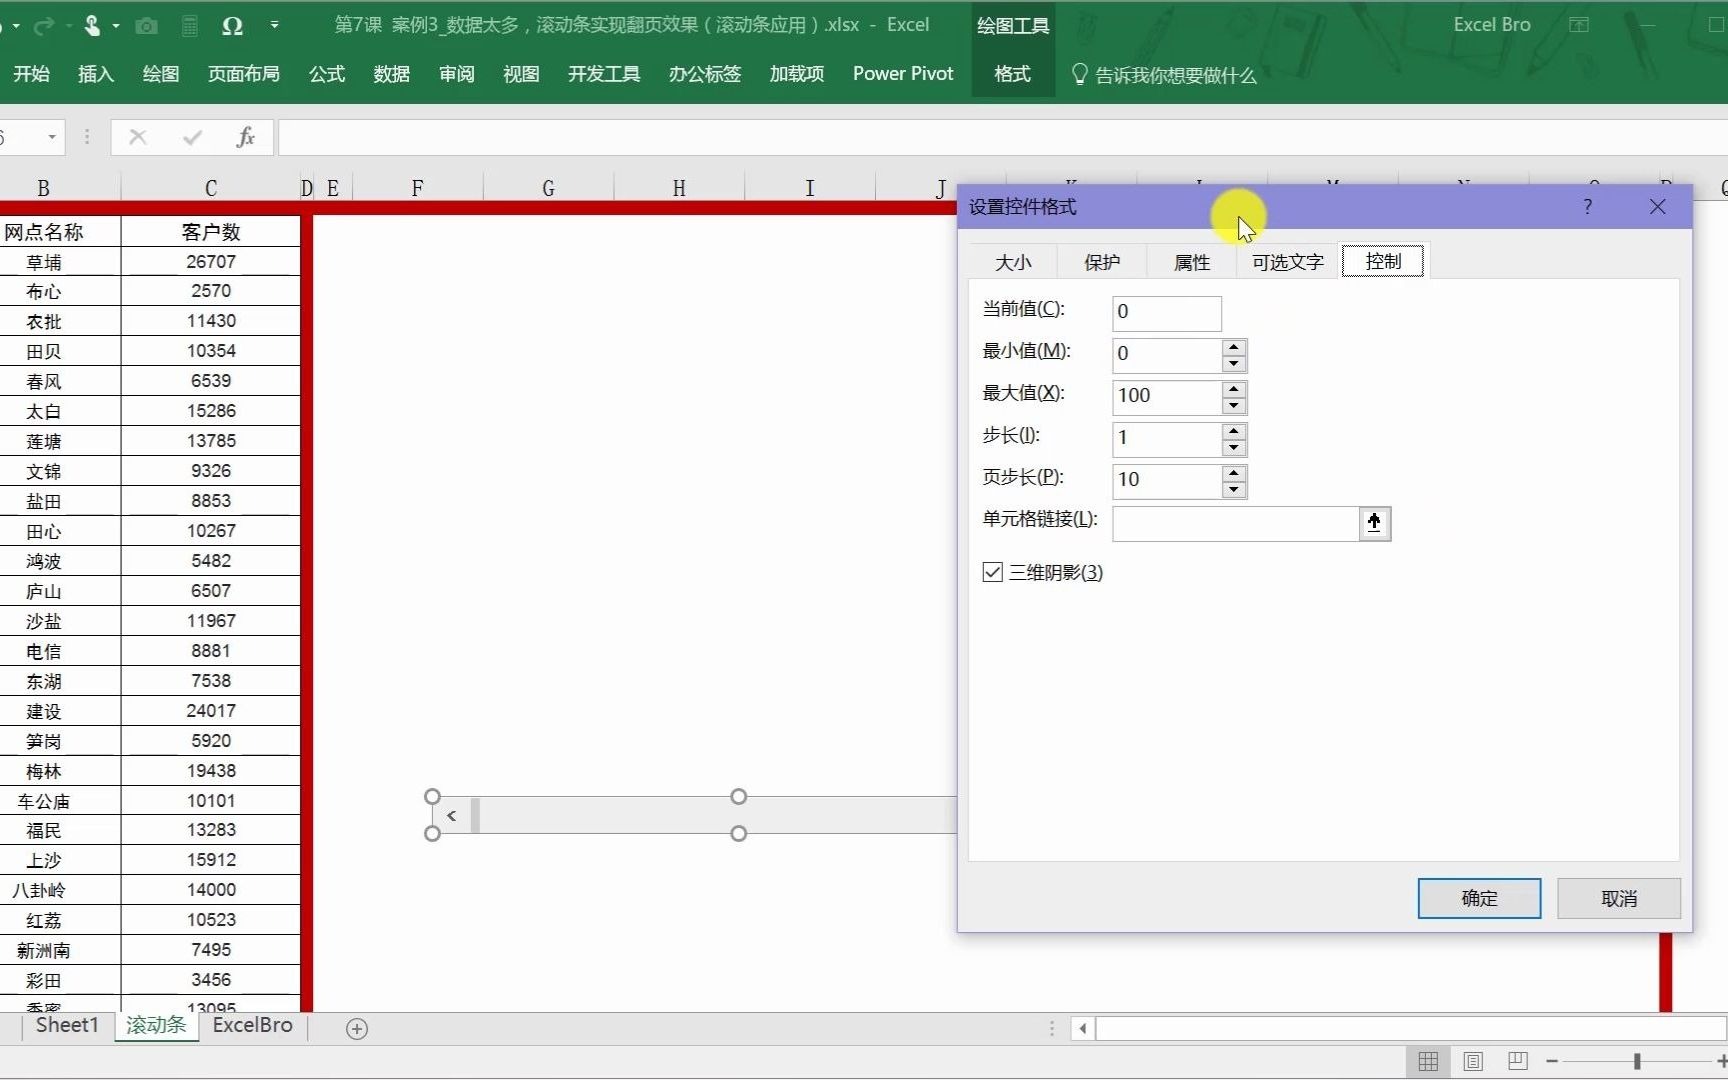Increase 步长 with up spinner
Image resolution: width=1728 pixels, height=1080 pixels.
pyautogui.click(x=1234, y=431)
